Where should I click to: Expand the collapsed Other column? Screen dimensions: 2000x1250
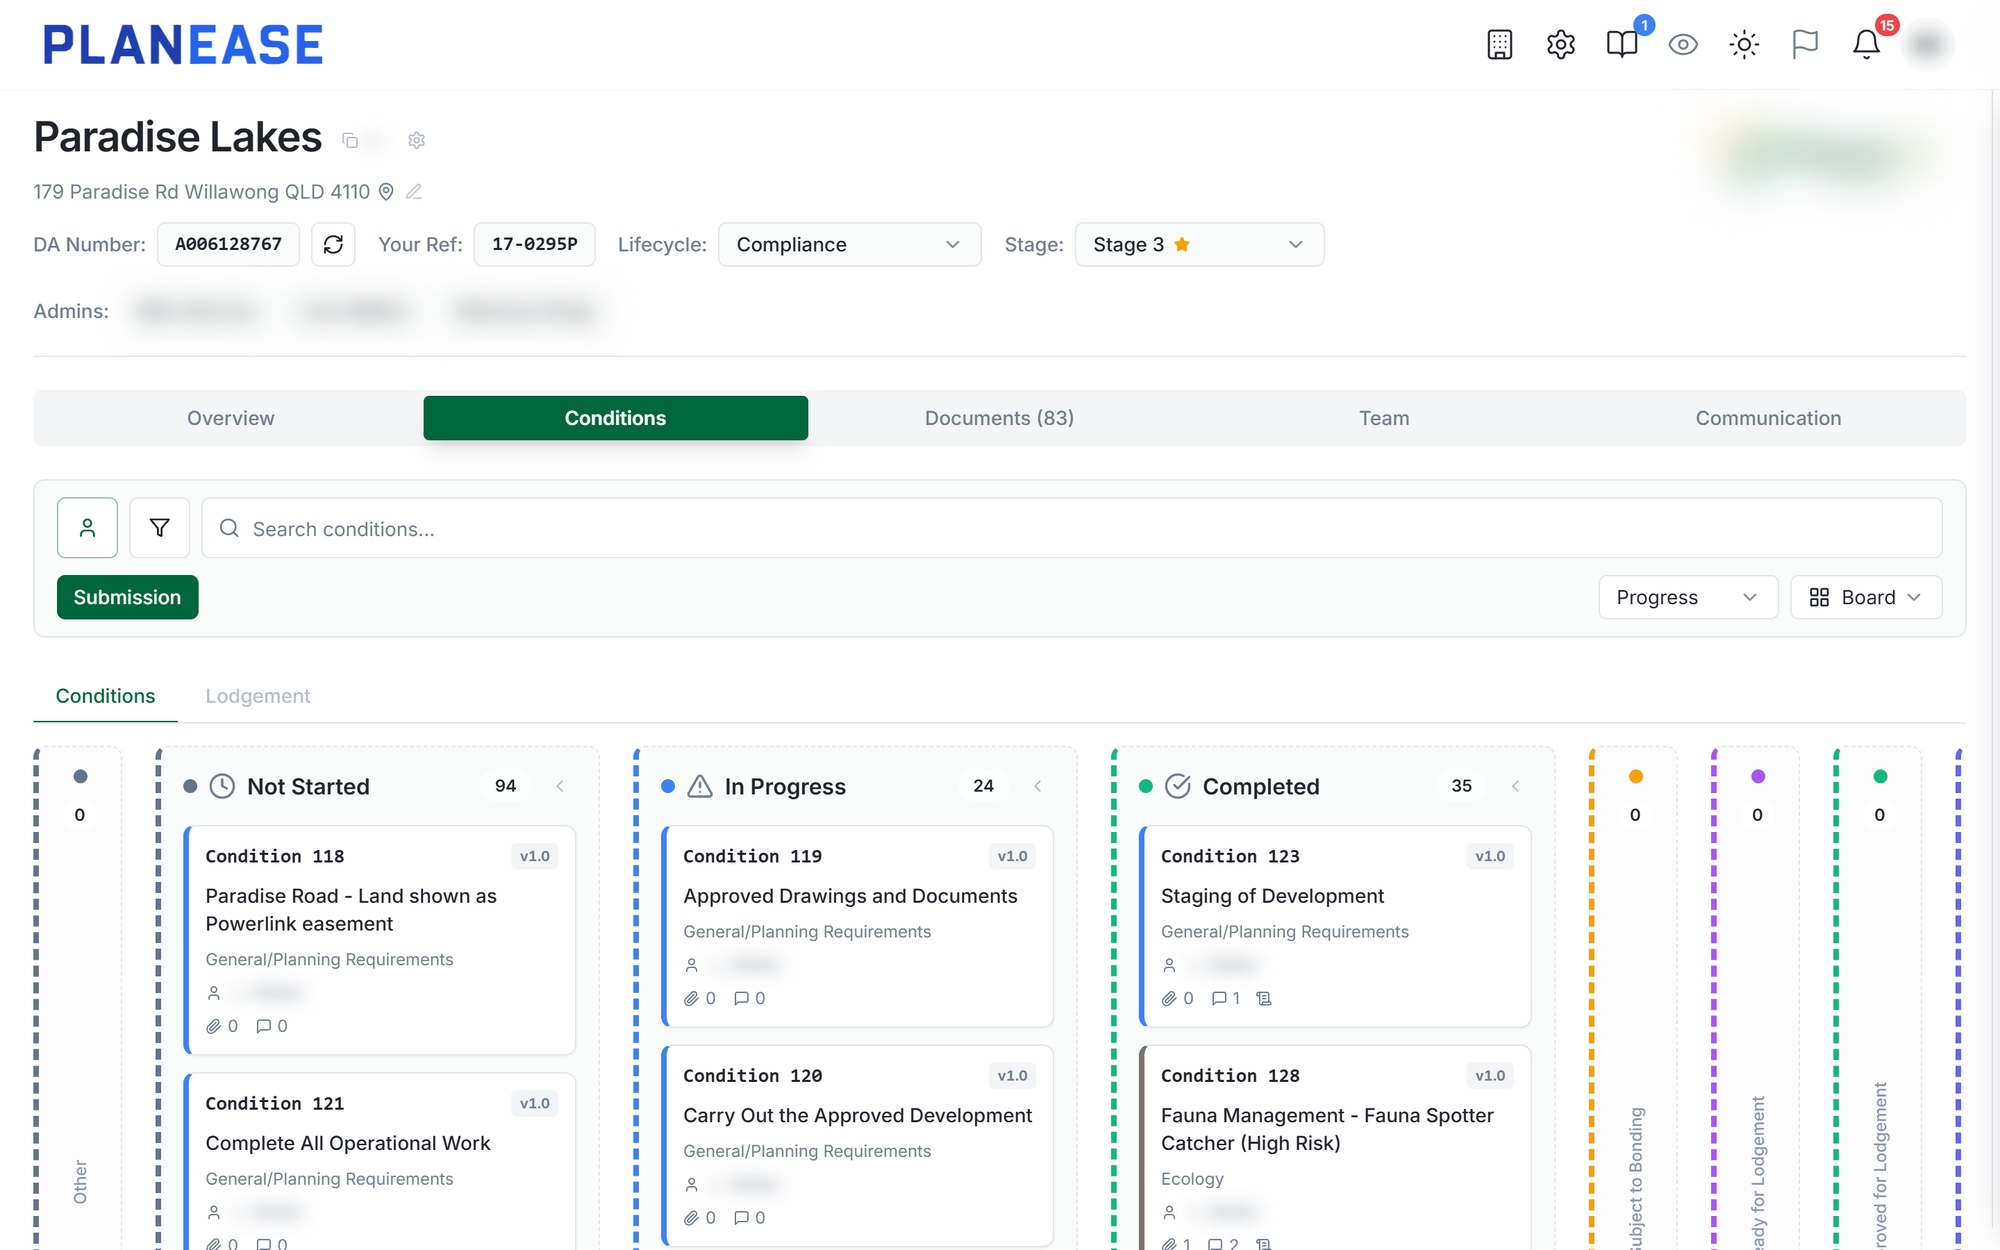coord(80,1000)
